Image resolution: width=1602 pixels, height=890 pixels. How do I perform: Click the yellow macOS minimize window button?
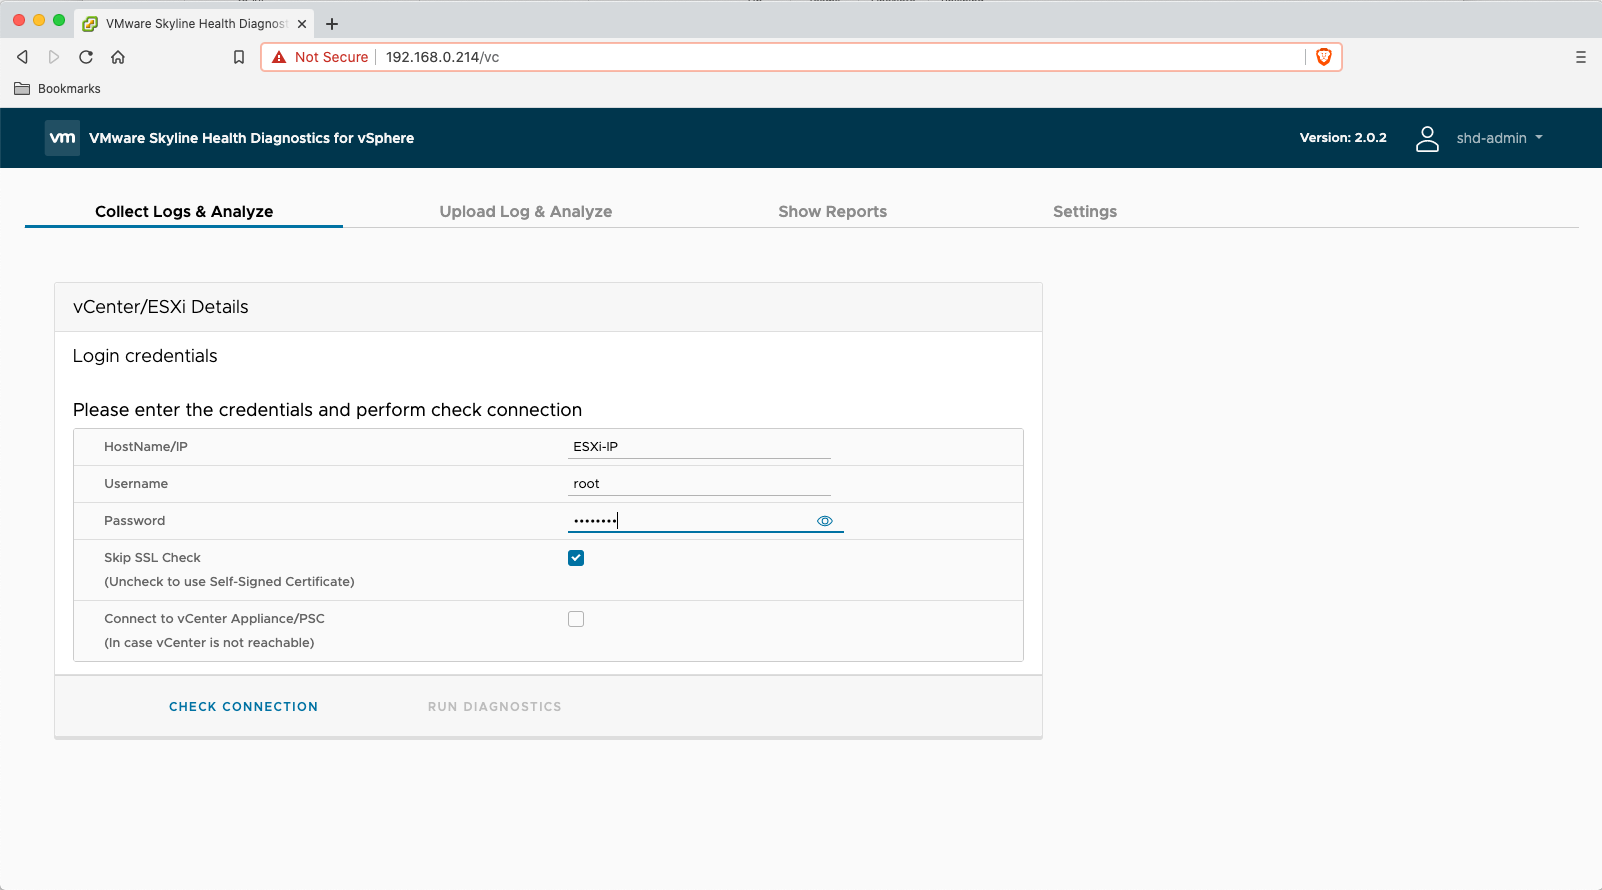(39, 20)
